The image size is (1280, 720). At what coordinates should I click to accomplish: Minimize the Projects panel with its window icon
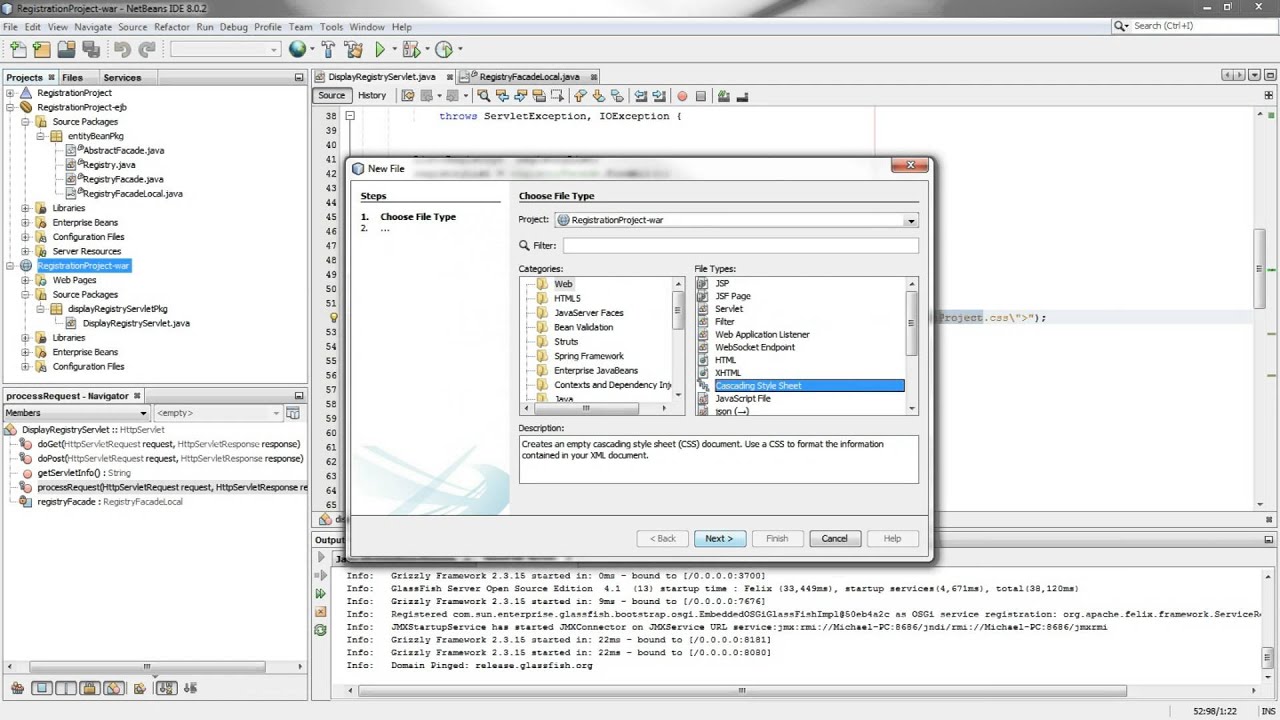(x=298, y=77)
